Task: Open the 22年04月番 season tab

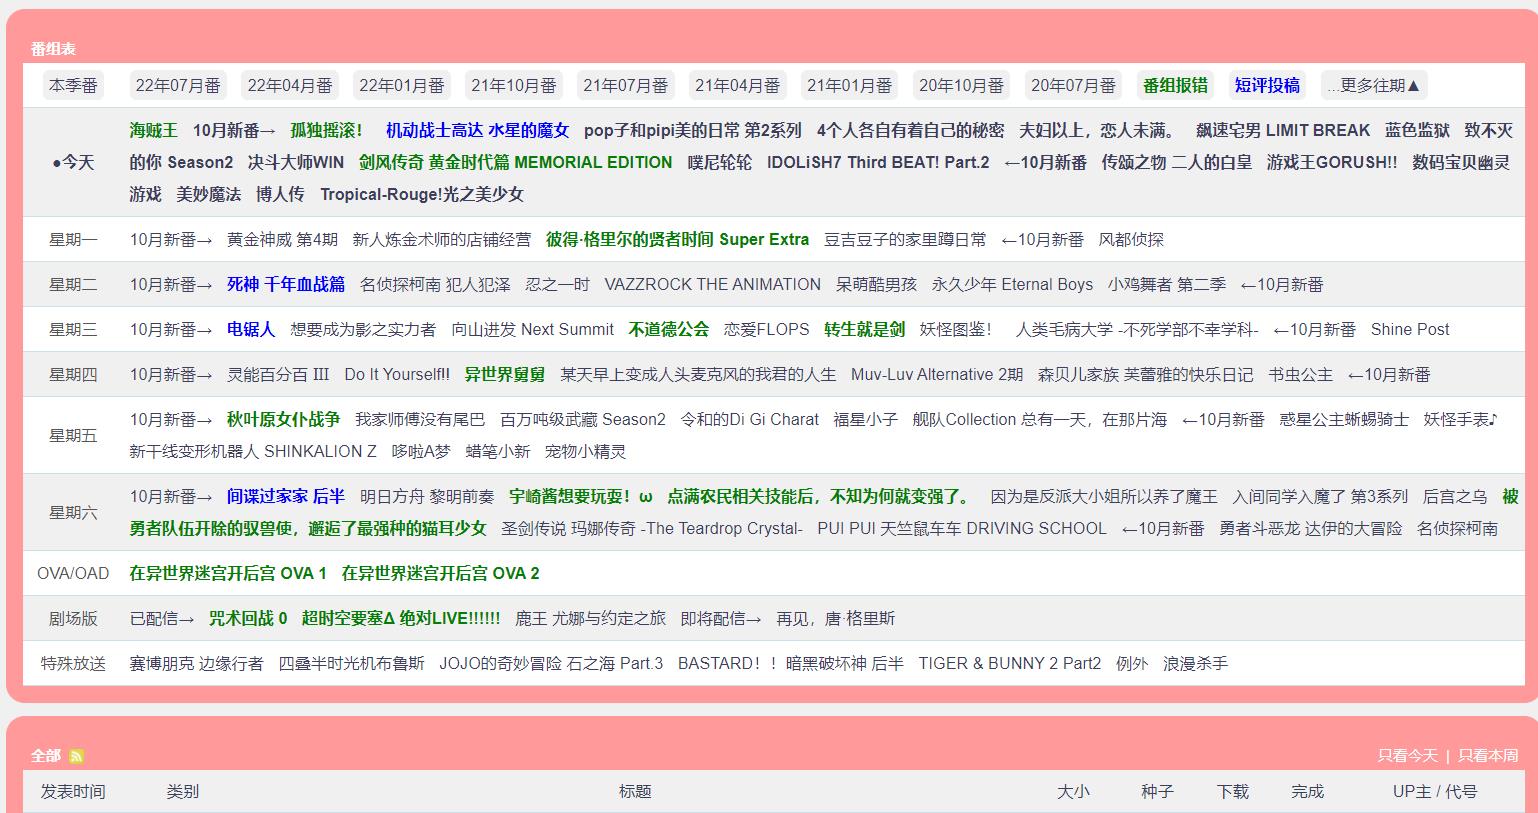Action: pyautogui.click(x=290, y=85)
